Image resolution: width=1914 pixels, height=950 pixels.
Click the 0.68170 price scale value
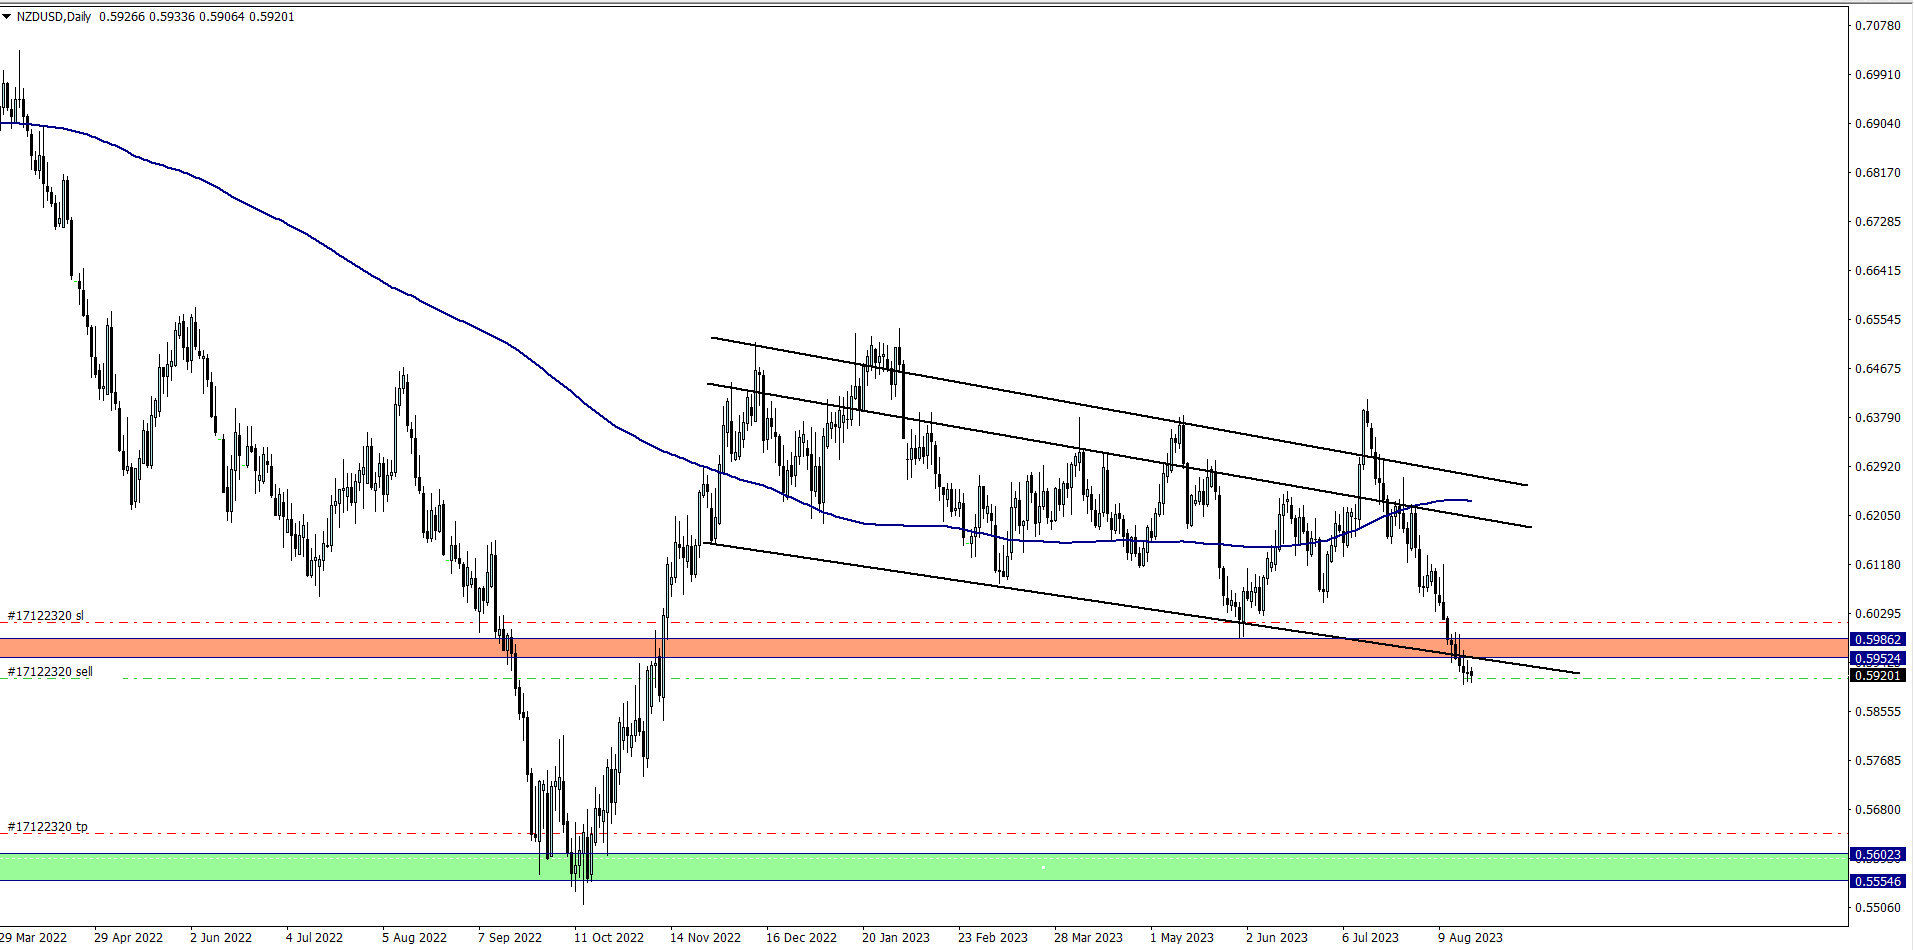[1877, 172]
